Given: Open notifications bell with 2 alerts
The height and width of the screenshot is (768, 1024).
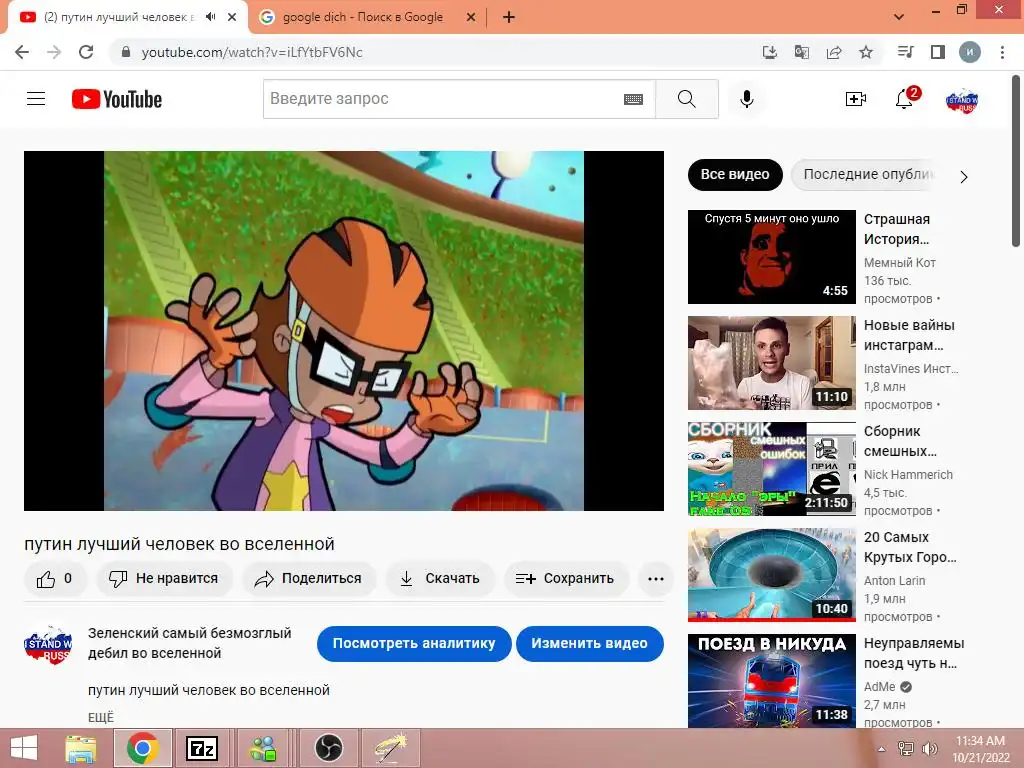Looking at the screenshot, I should [905, 99].
